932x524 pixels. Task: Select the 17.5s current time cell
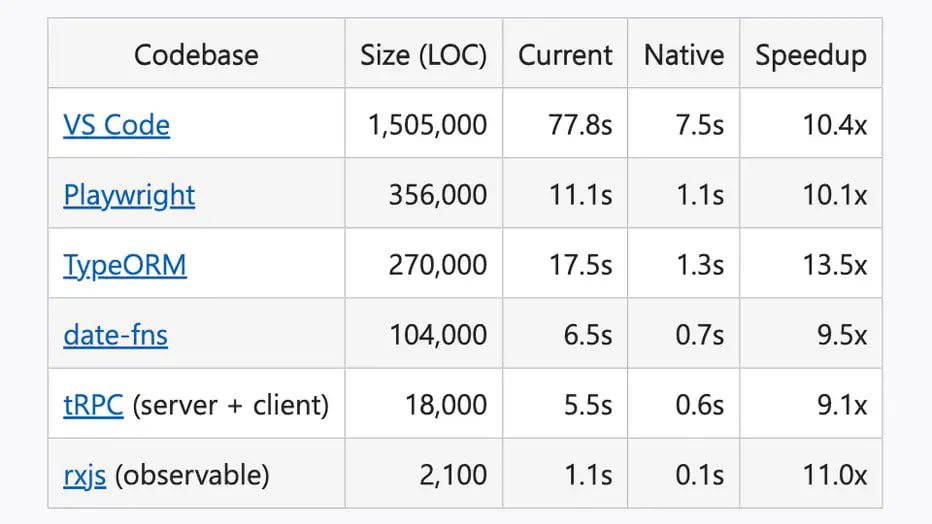click(565, 264)
